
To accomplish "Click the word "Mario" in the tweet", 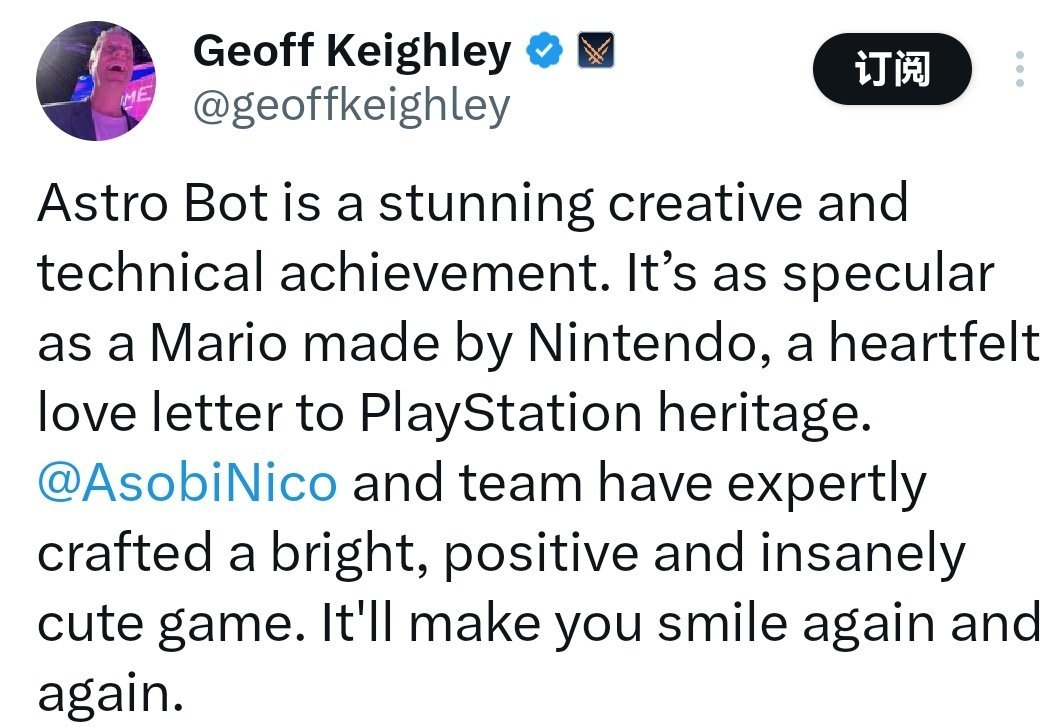I will 218,343.
